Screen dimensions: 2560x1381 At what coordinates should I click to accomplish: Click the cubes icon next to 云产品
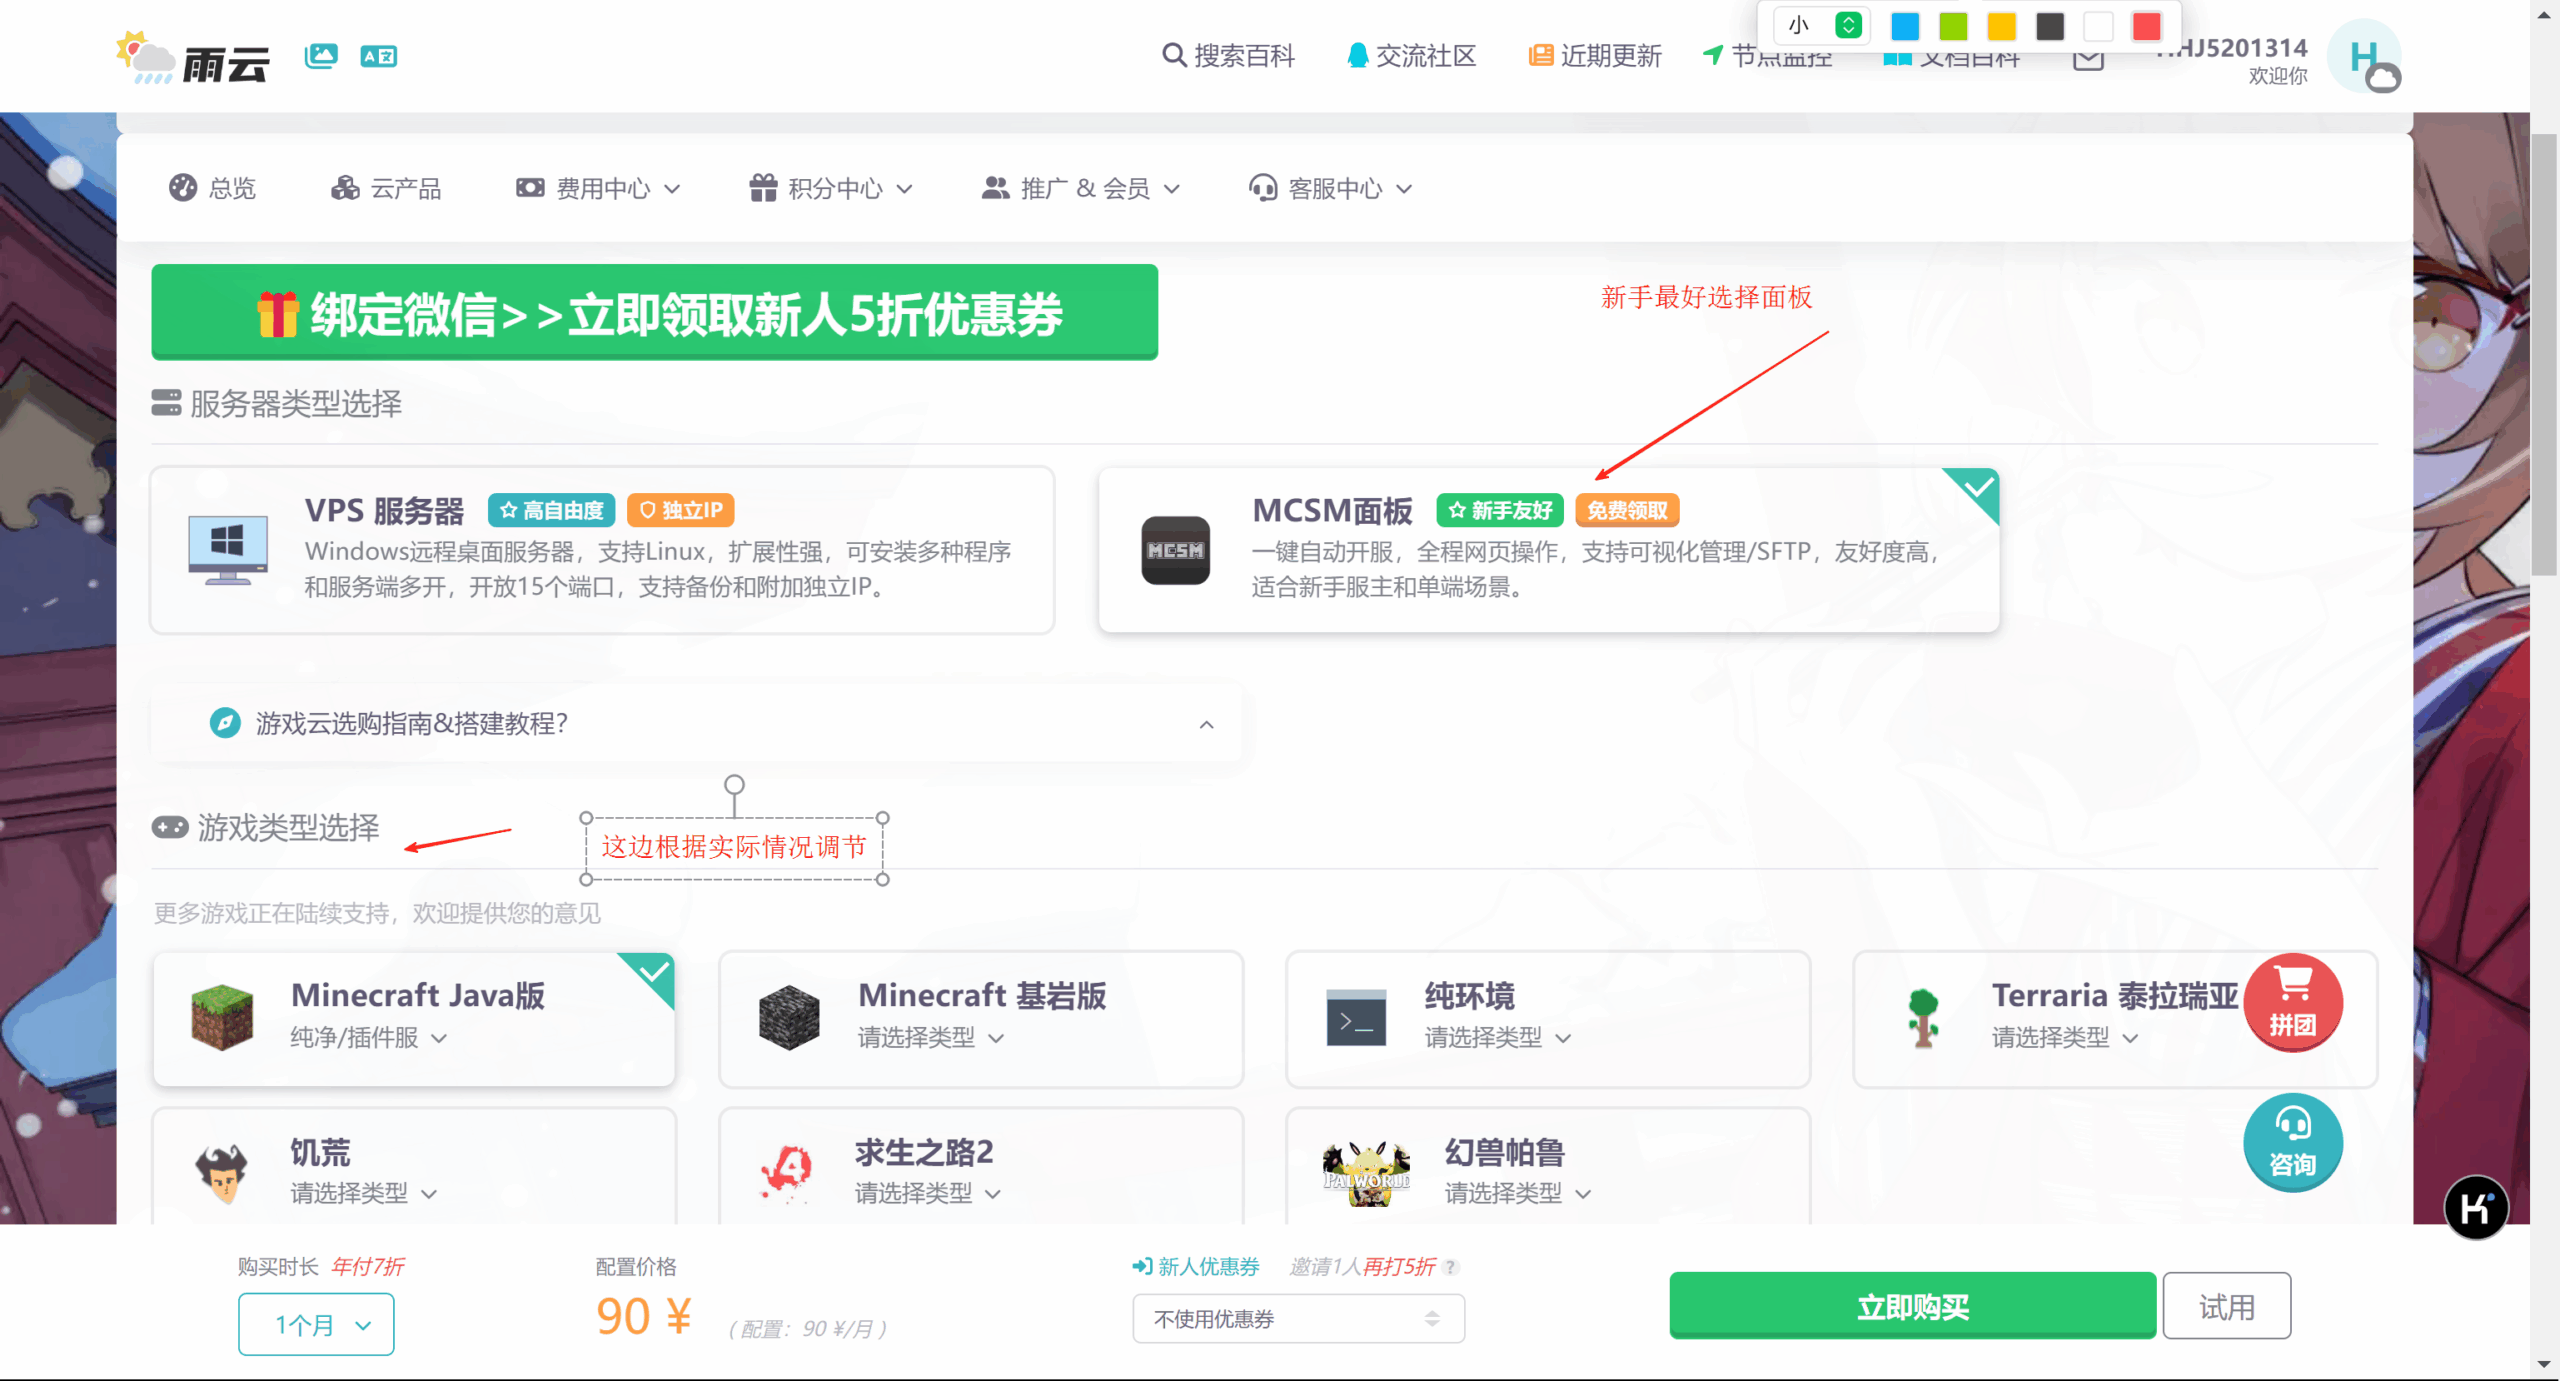tap(345, 188)
